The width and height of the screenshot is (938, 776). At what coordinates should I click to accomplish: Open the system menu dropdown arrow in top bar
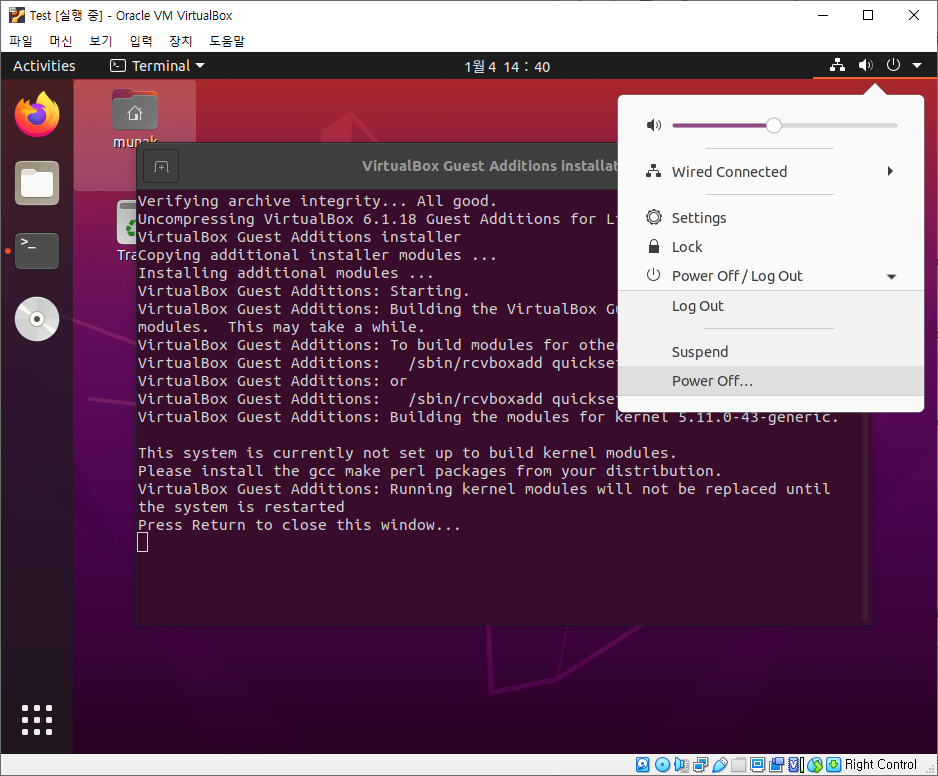(917, 65)
